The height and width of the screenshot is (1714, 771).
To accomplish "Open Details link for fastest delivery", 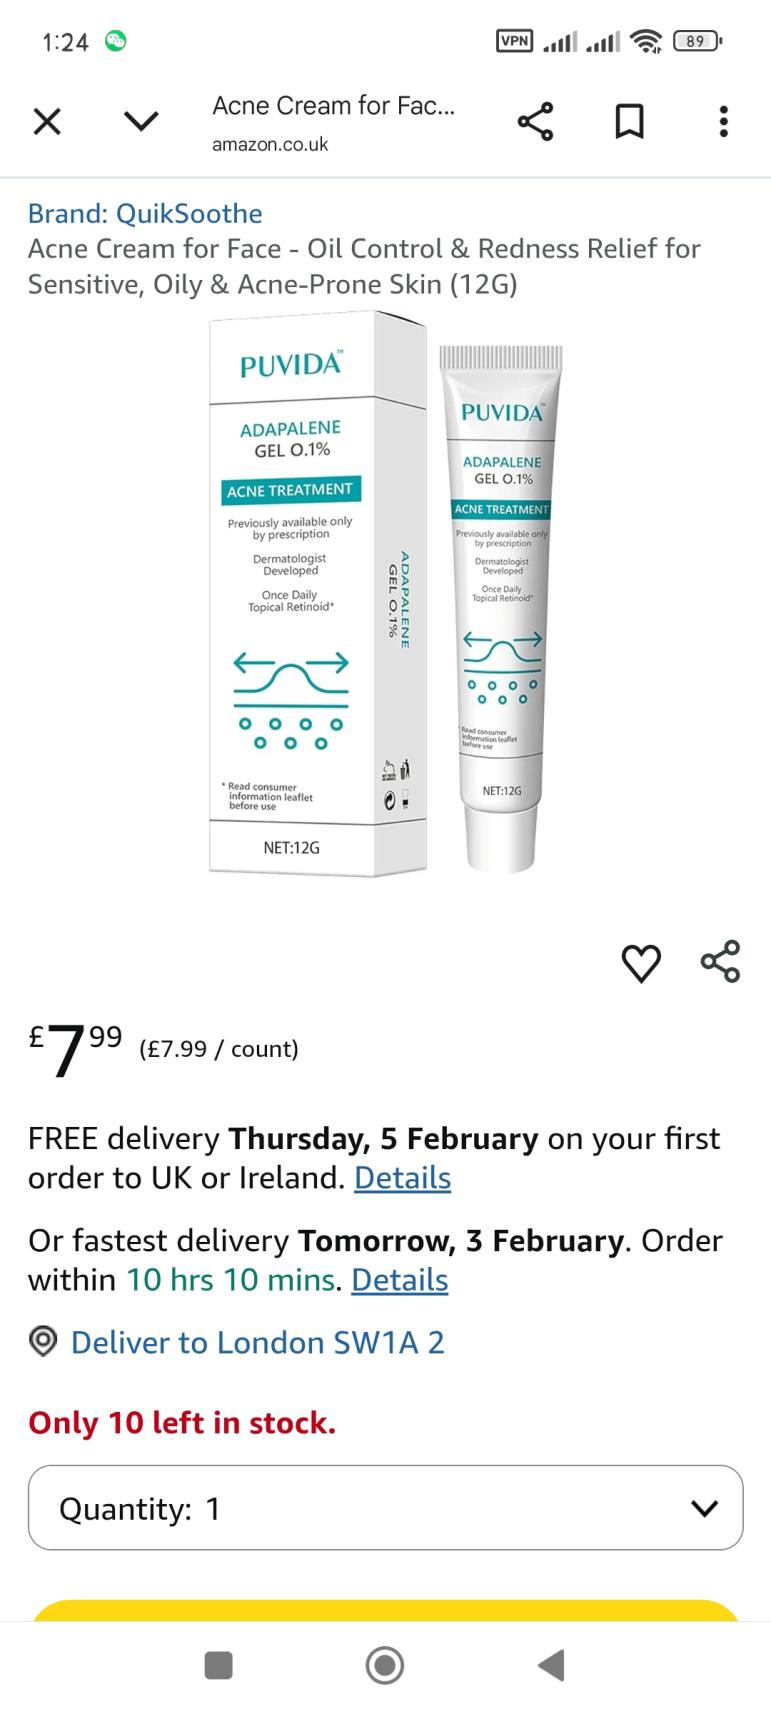I will point(399,1280).
